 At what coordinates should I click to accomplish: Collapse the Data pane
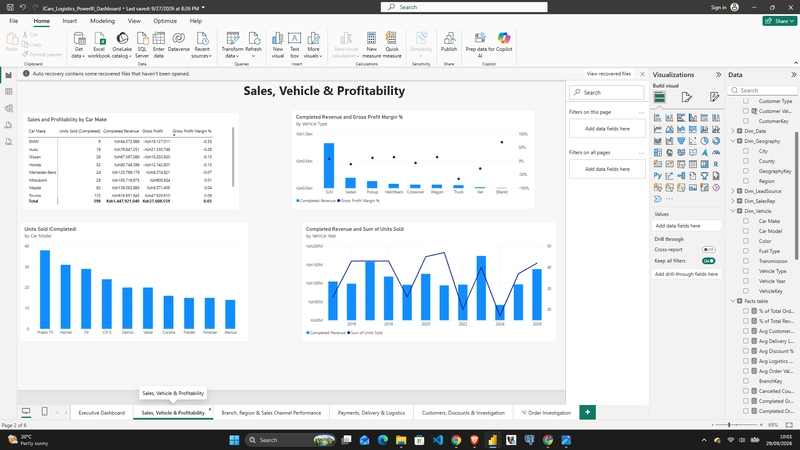pos(794,74)
